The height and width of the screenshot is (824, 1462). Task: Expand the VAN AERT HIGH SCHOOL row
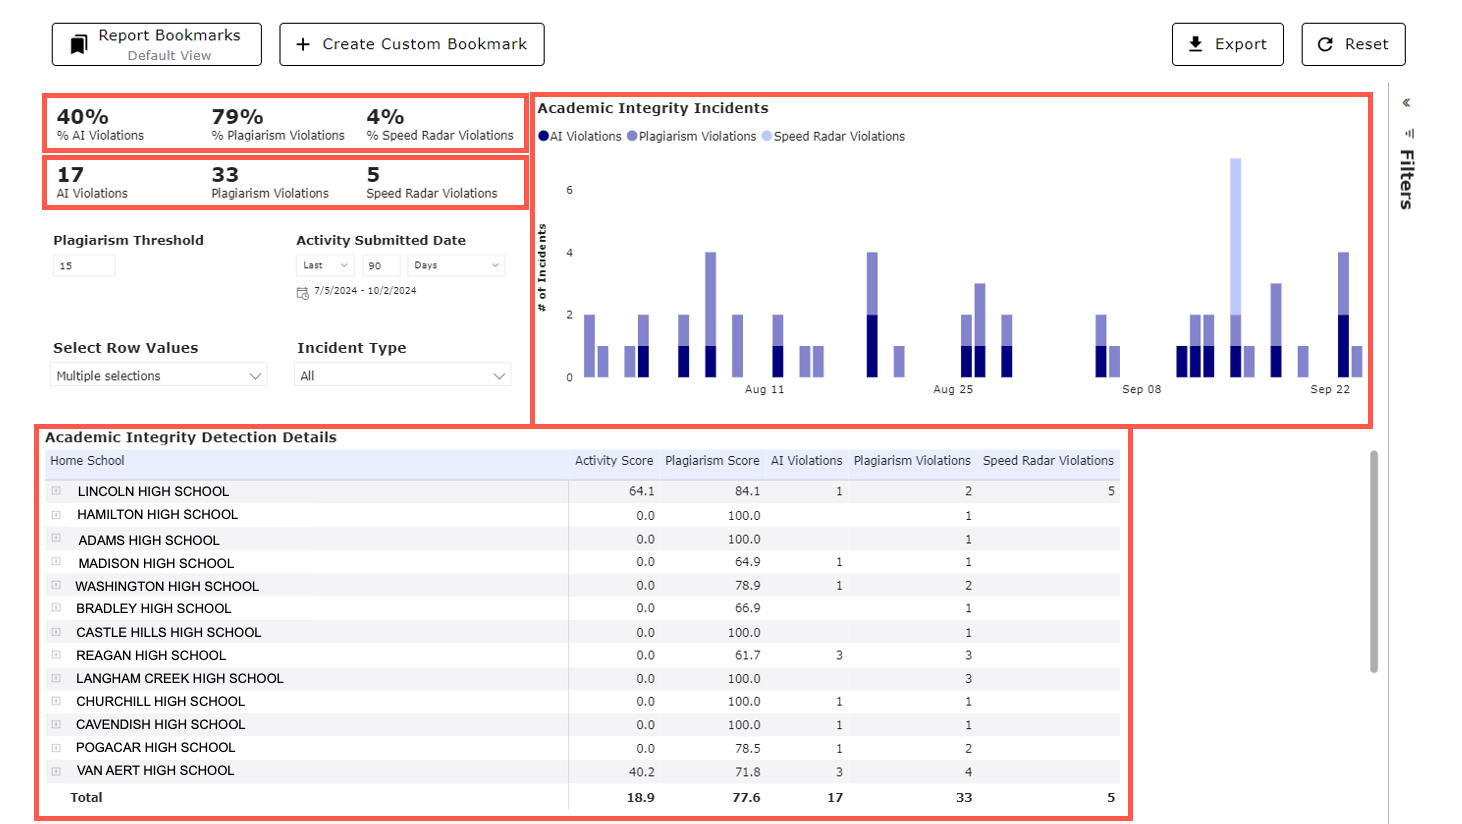56,771
